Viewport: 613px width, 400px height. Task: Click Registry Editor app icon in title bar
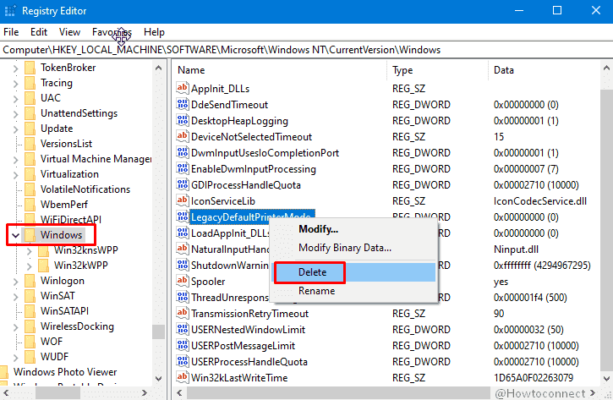click(10, 11)
